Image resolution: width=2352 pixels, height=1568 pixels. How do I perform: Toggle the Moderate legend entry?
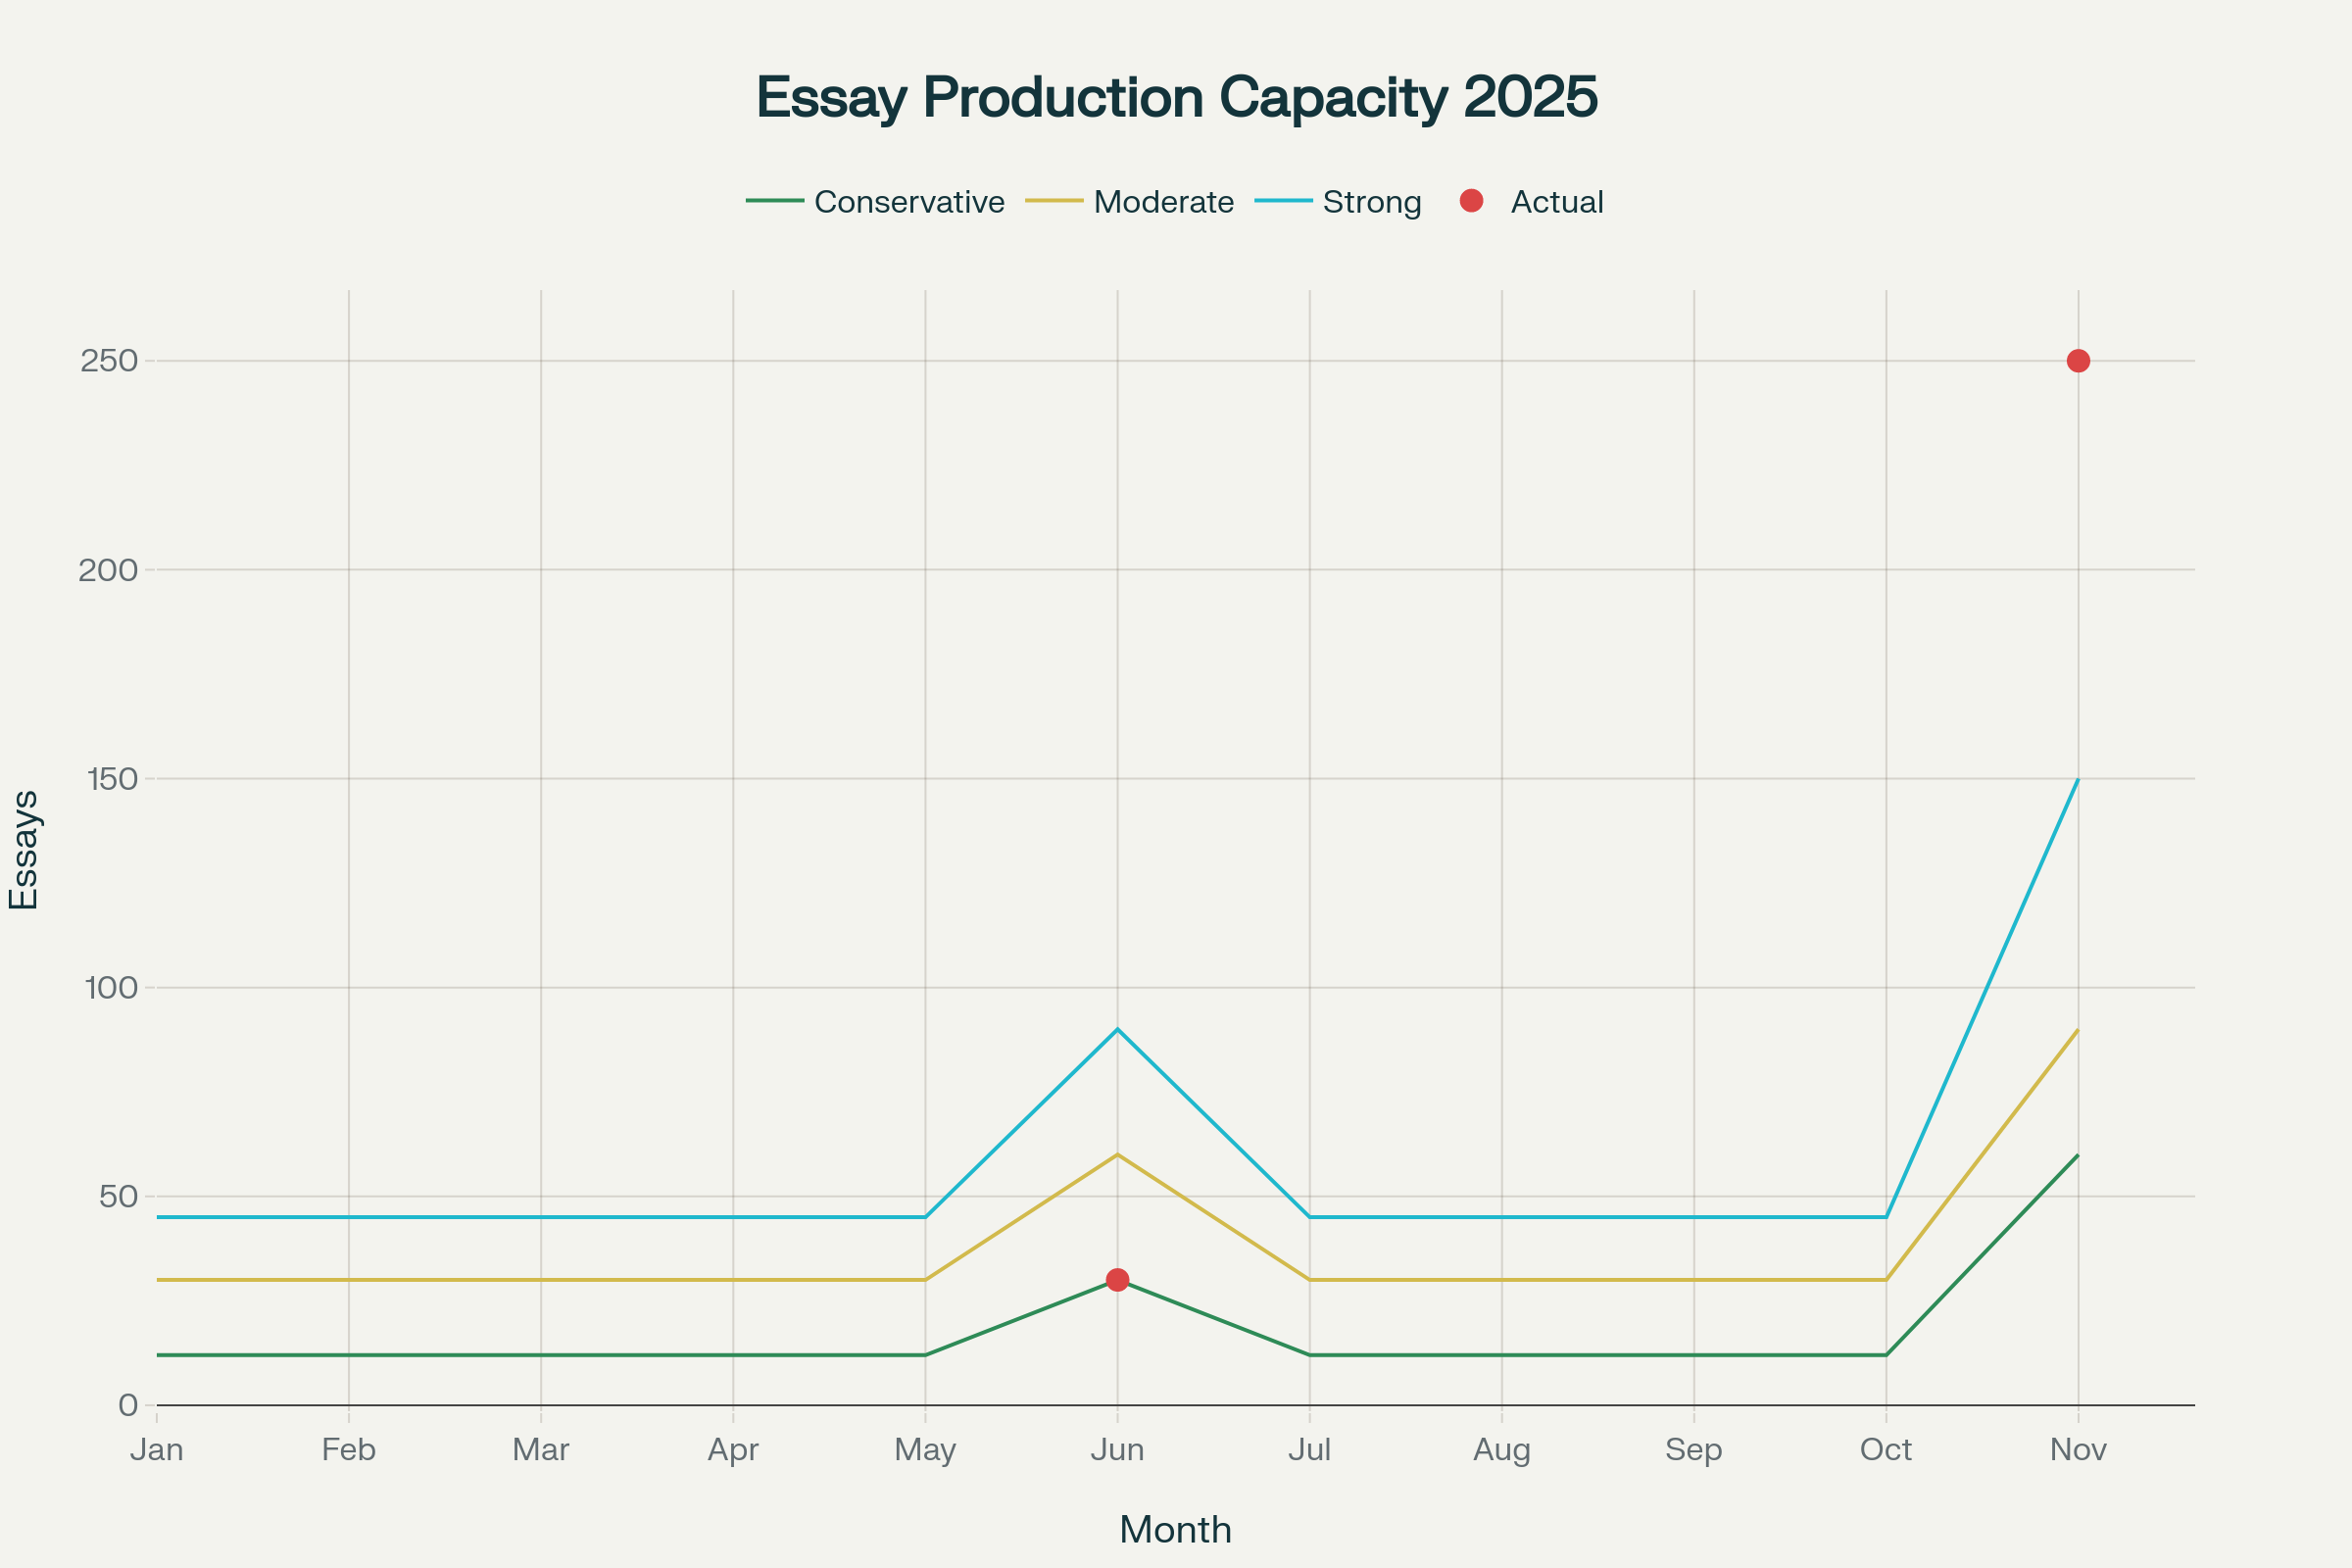1163,202
